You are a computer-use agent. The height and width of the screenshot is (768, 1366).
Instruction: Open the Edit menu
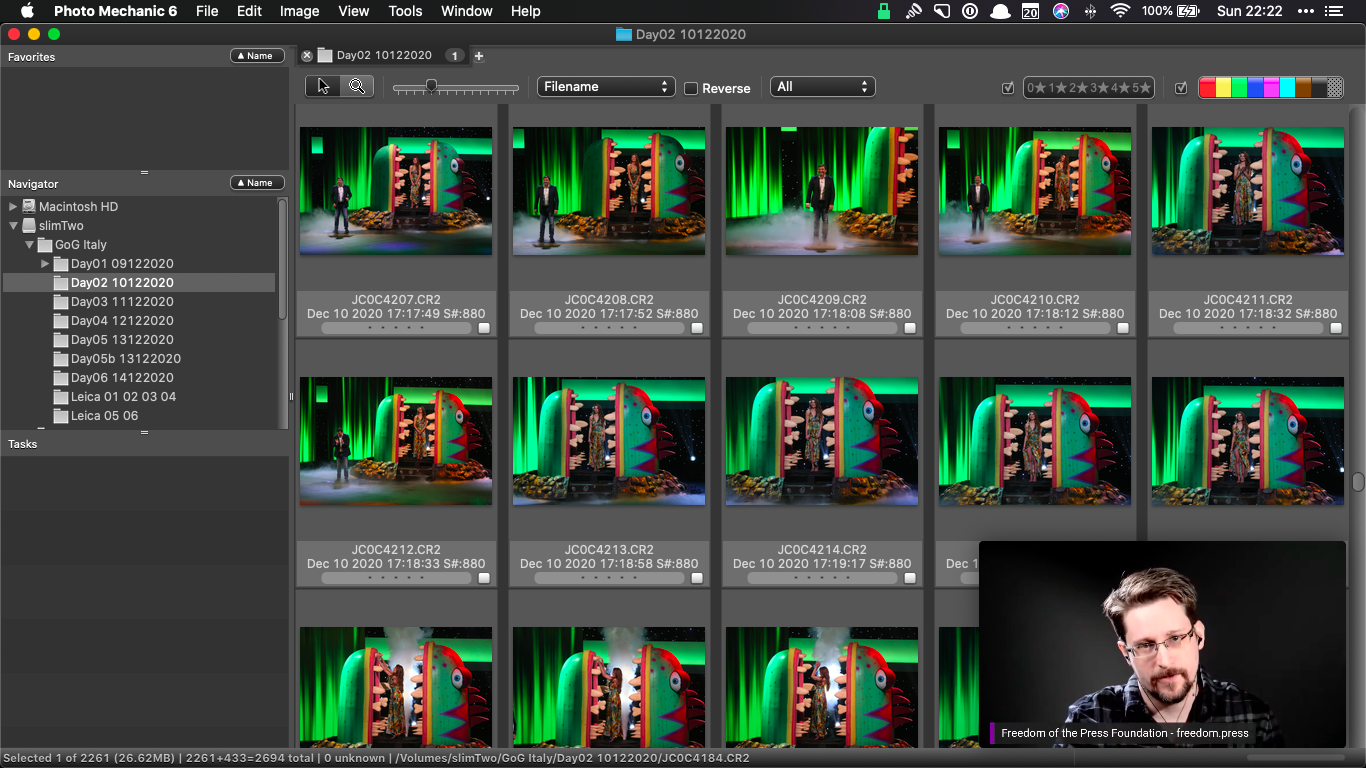point(249,11)
